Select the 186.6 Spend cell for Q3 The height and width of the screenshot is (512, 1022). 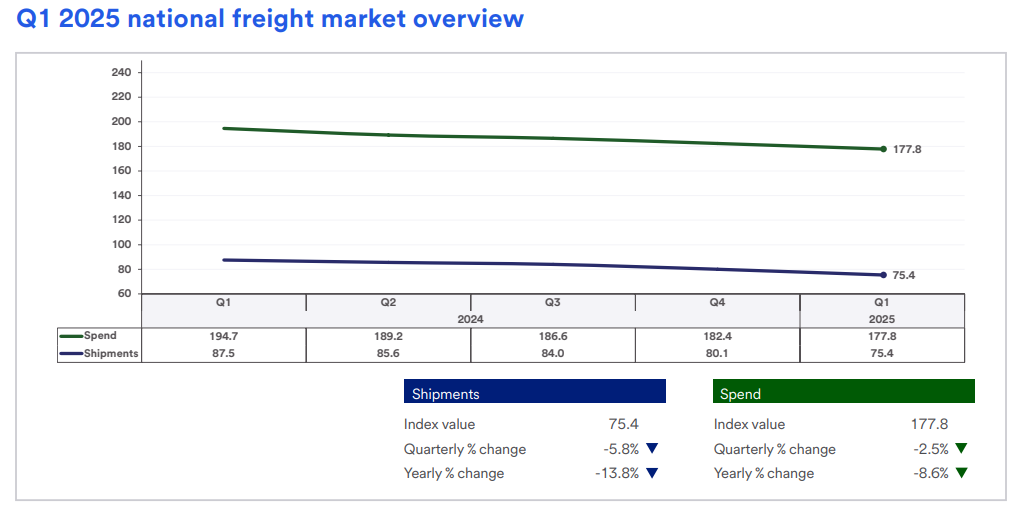coord(552,336)
